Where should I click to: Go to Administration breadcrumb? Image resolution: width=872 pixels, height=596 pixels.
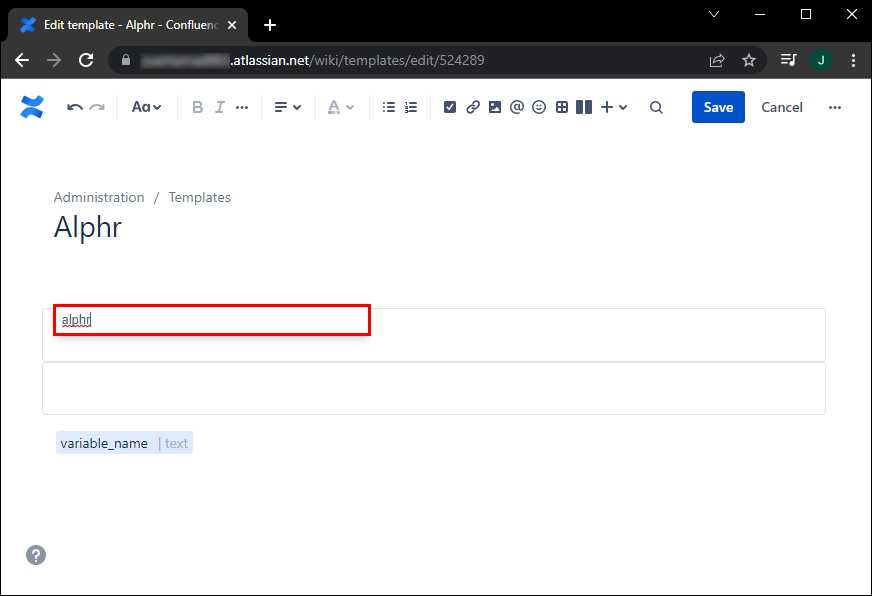click(99, 197)
